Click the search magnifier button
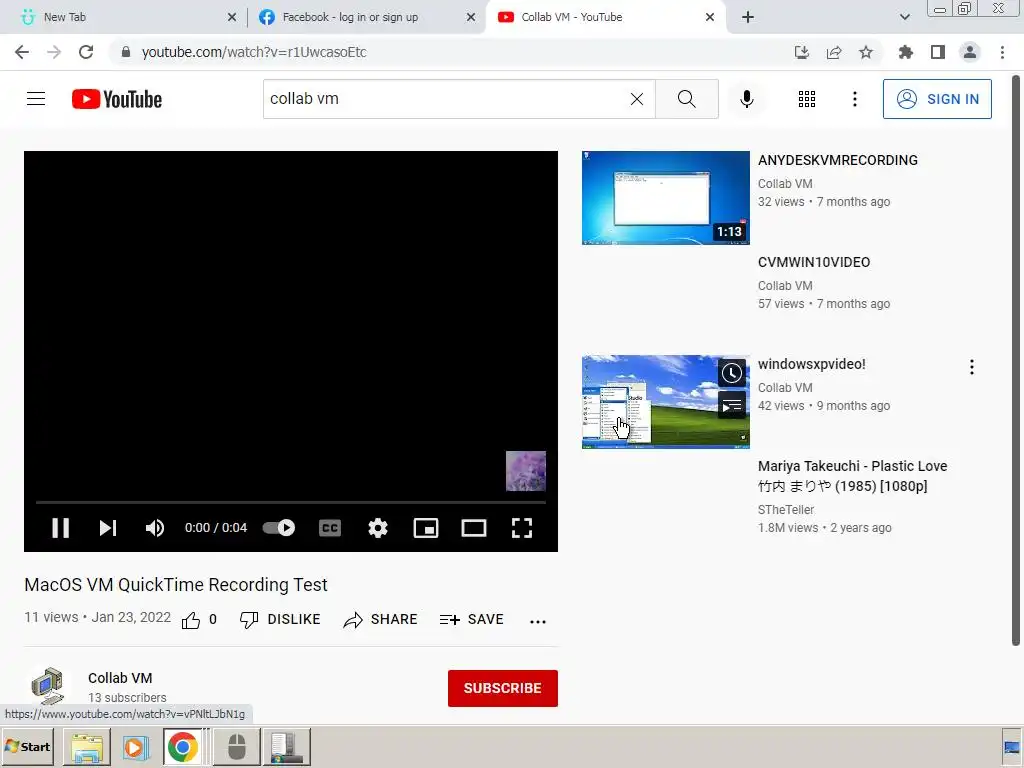 pos(686,99)
